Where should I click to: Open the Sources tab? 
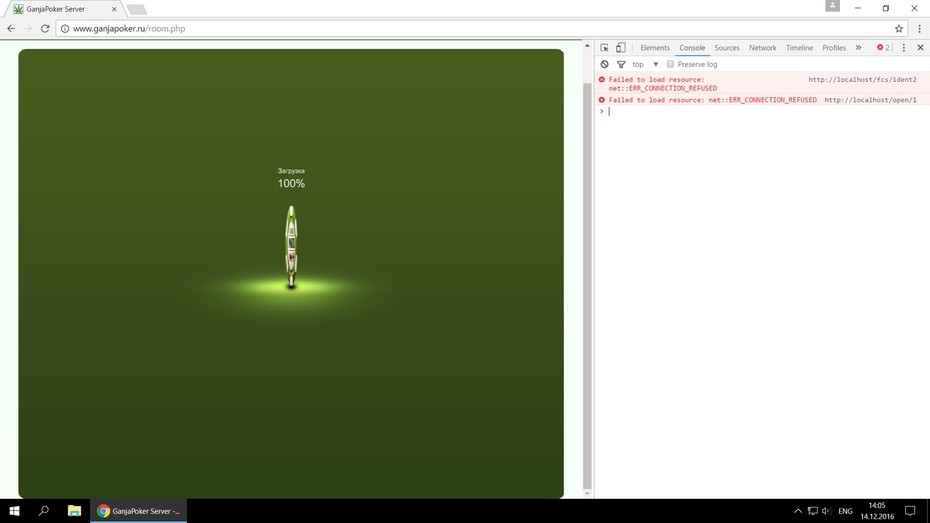727,48
